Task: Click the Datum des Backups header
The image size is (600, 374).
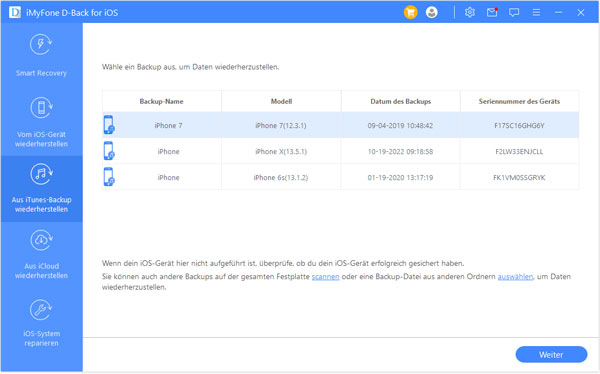Action: [401, 101]
